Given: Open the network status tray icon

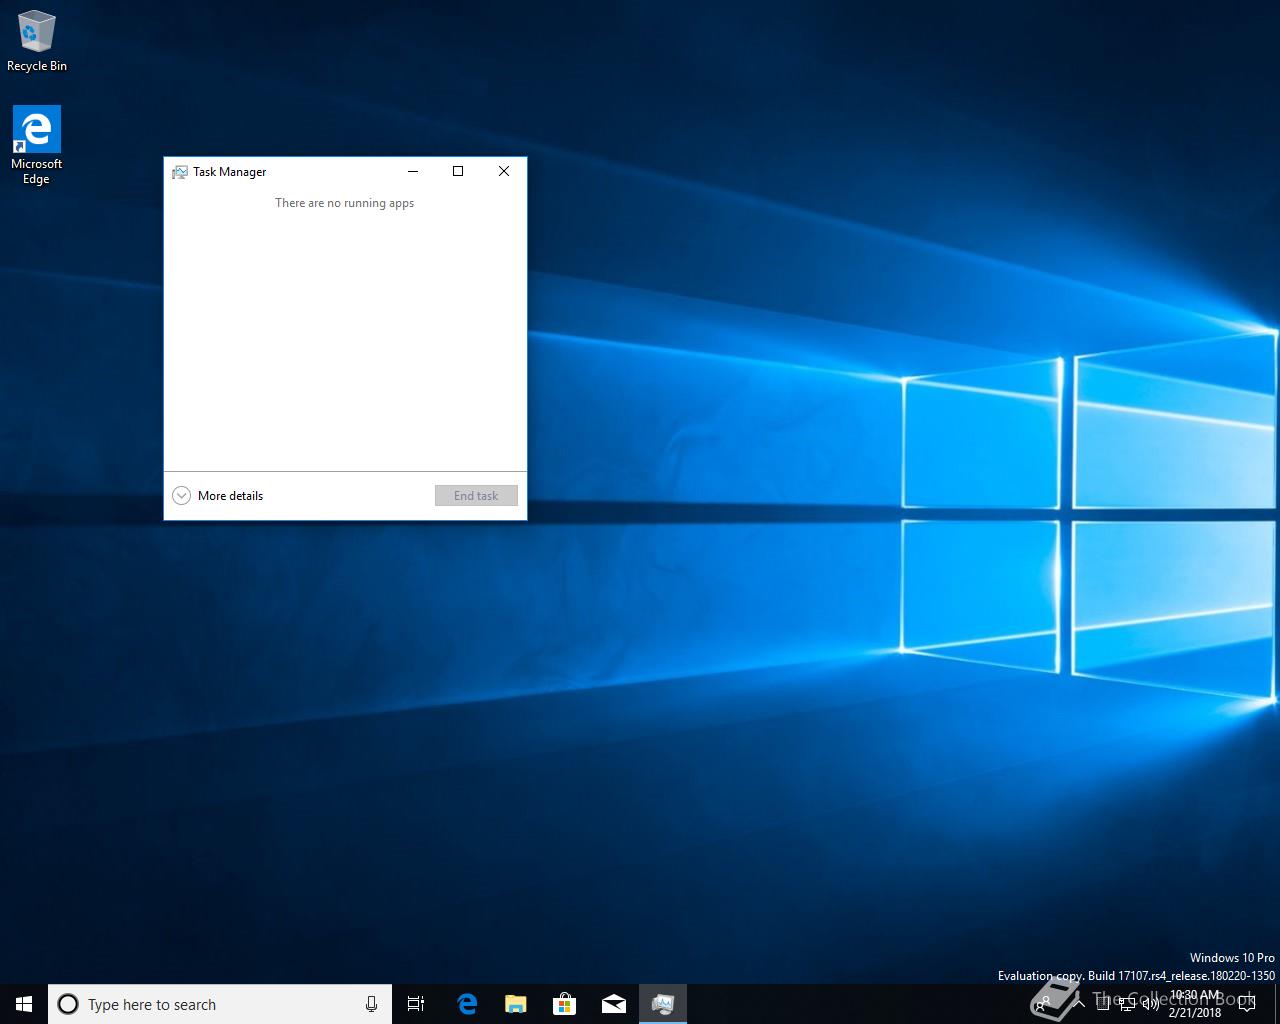Looking at the screenshot, I should click(x=1127, y=1004).
